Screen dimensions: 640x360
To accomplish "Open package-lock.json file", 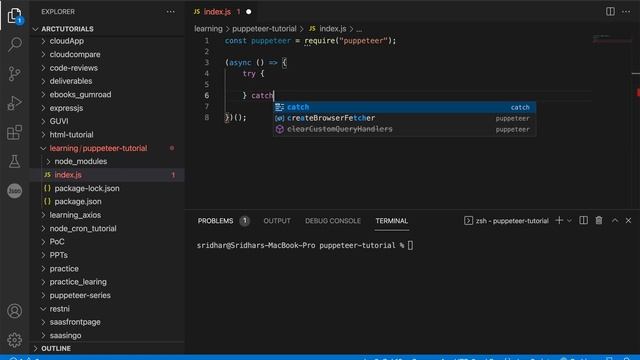I will click(87, 188).
